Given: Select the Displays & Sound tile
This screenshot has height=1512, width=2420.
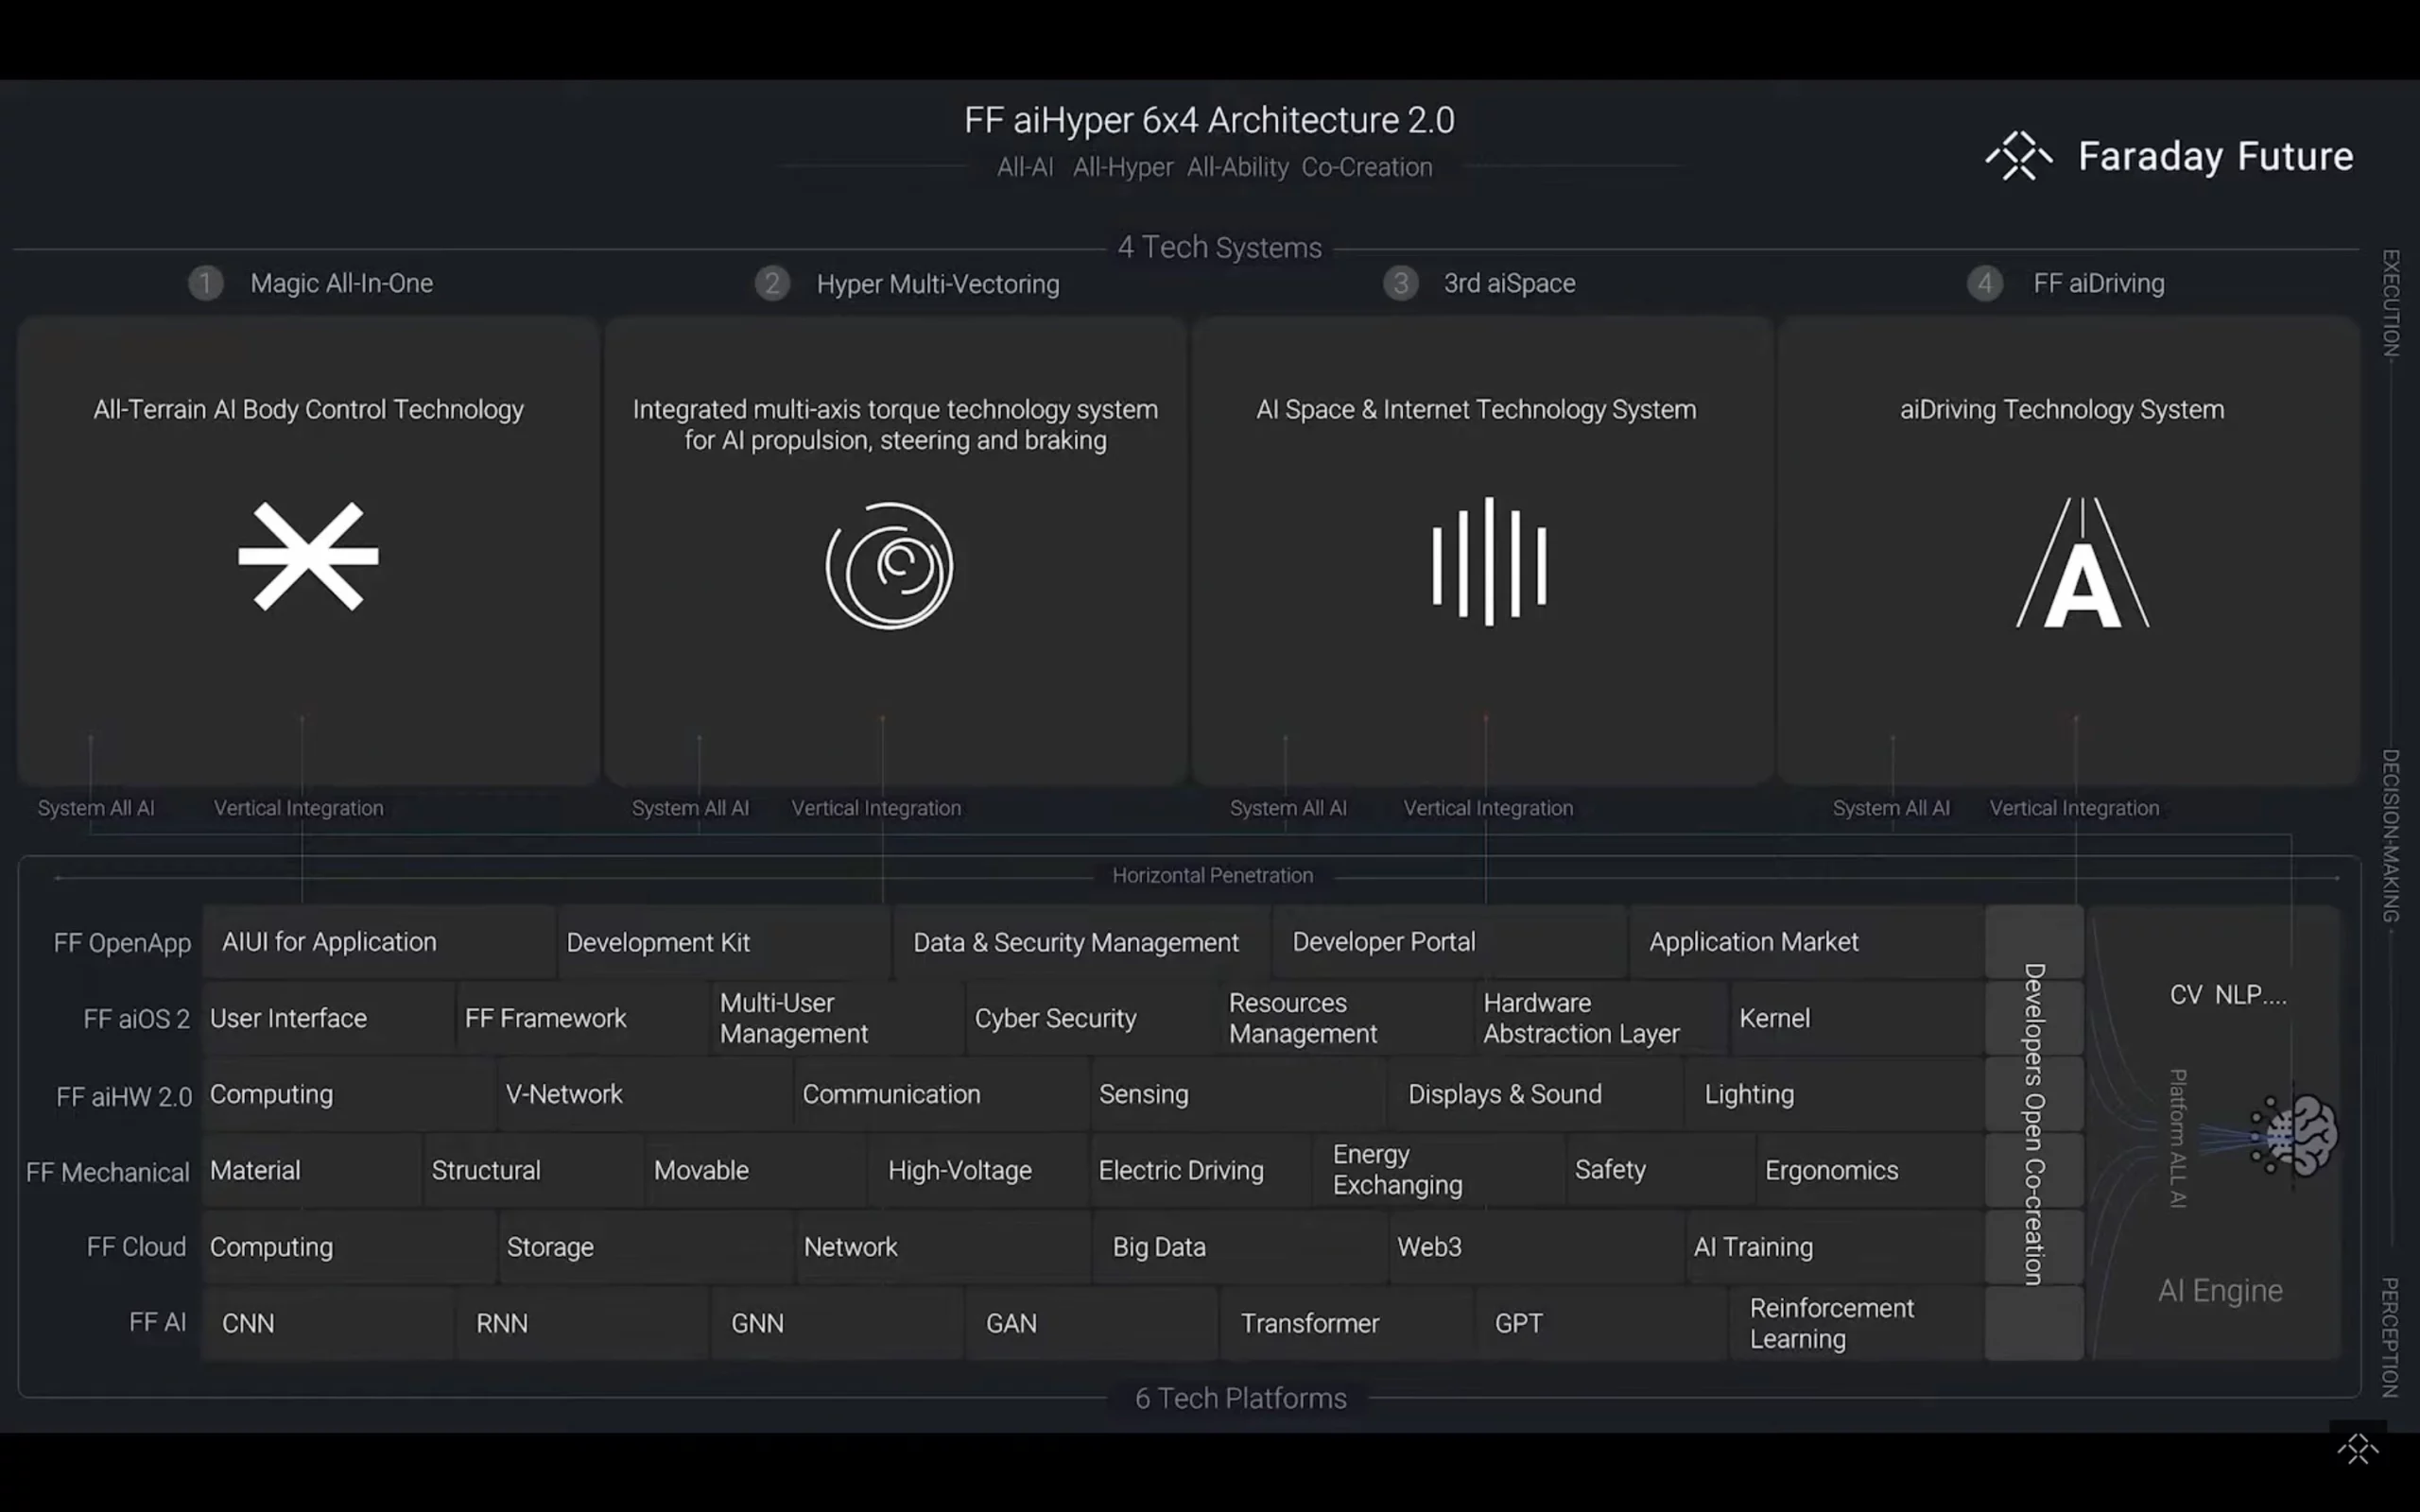Looking at the screenshot, I should [1535, 1094].
